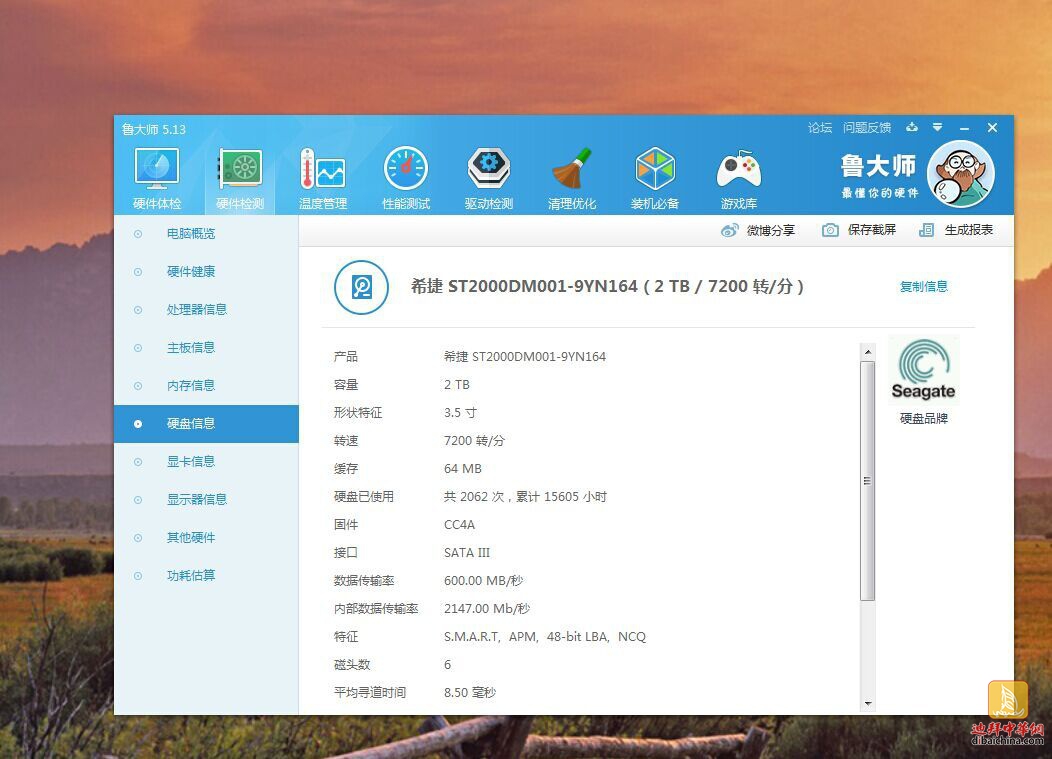
Task: Click the scrollbar up arrow
Action: click(867, 352)
